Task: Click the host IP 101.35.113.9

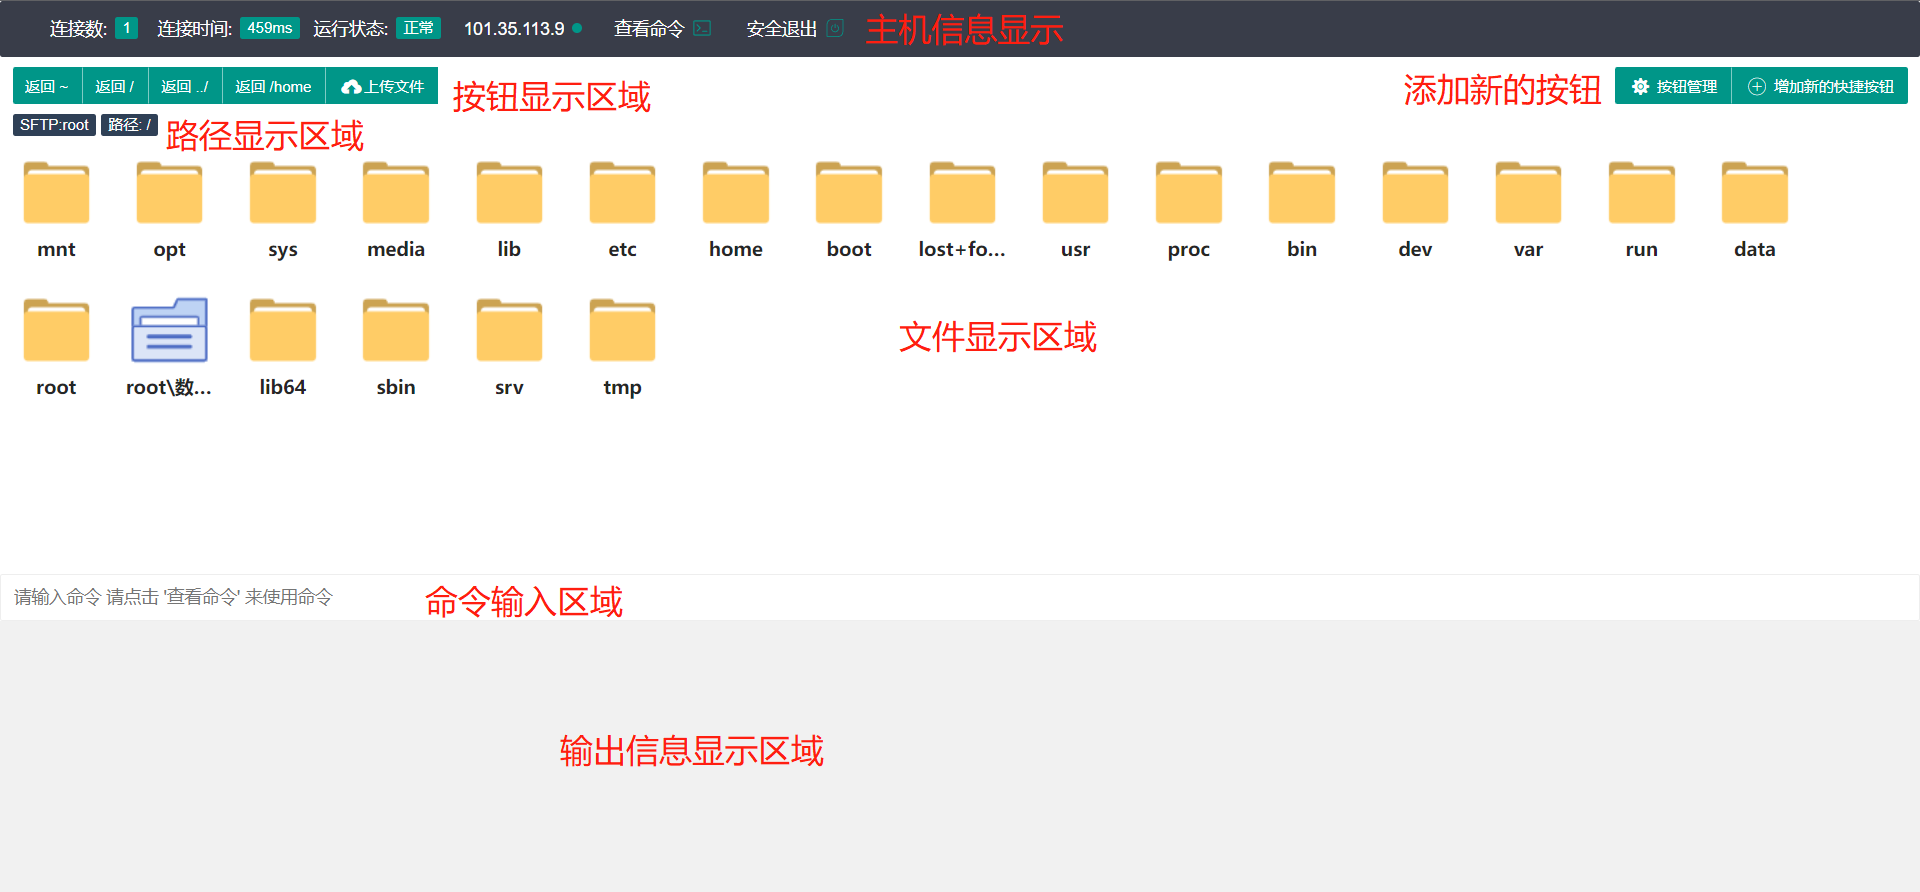Action: pyautogui.click(x=514, y=29)
